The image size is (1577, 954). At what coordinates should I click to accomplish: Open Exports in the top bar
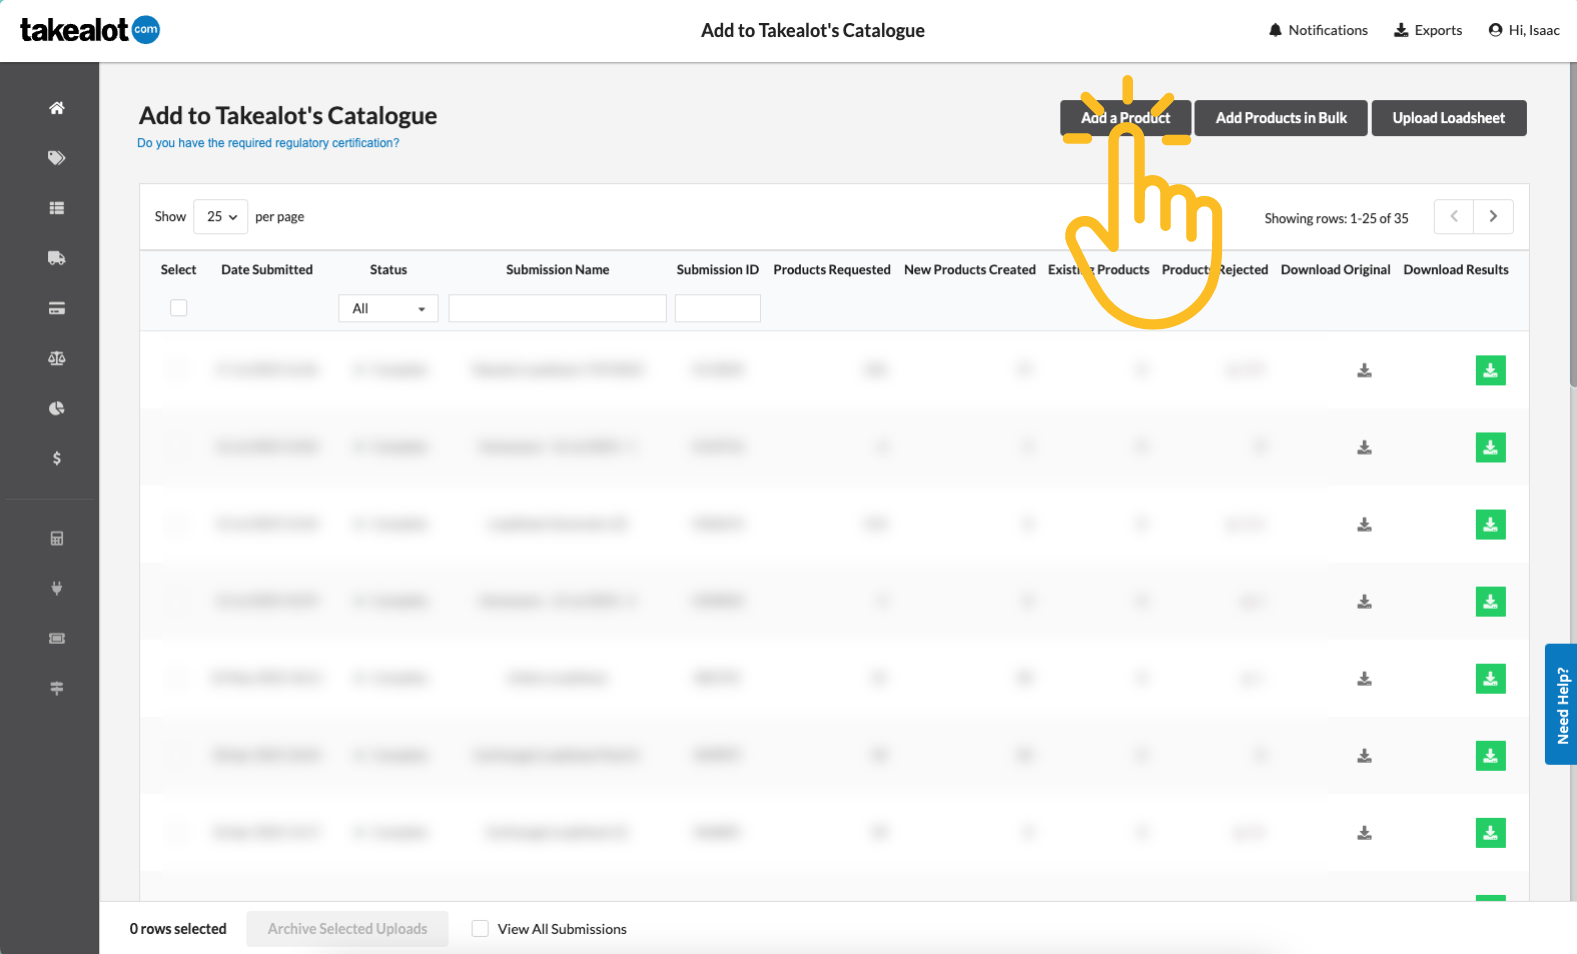[x=1428, y=30]
